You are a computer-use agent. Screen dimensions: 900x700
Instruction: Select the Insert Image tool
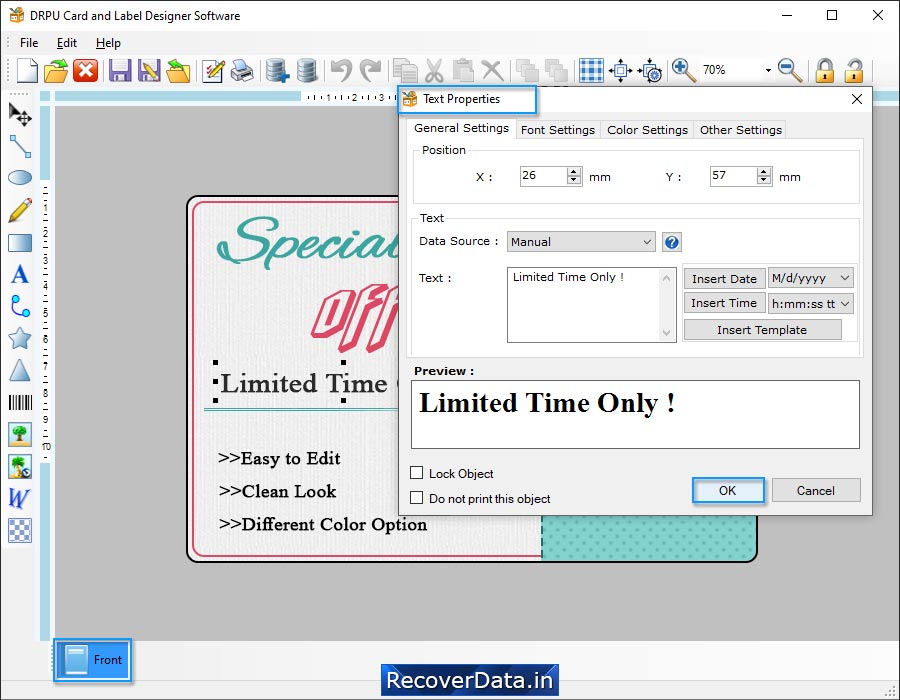20,434
